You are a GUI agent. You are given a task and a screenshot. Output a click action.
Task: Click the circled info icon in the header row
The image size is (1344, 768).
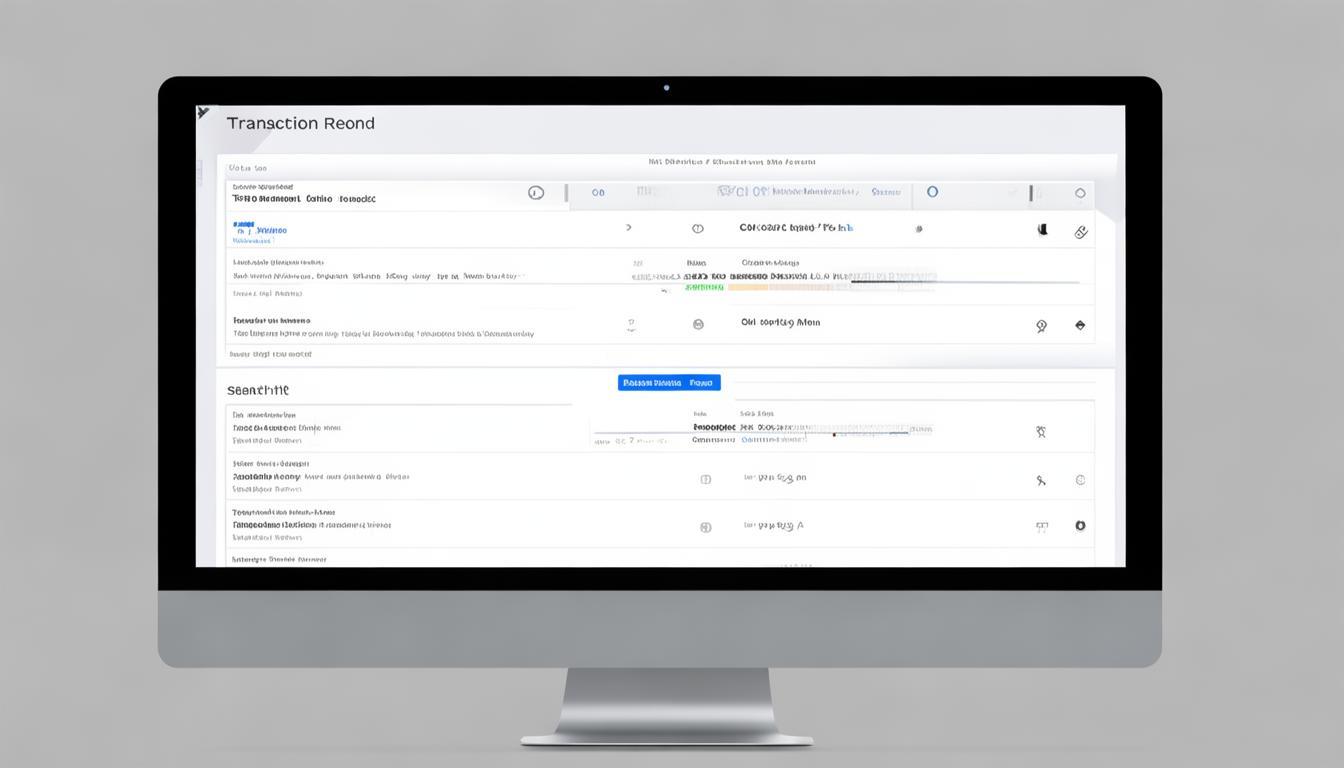tap(536, 193)
